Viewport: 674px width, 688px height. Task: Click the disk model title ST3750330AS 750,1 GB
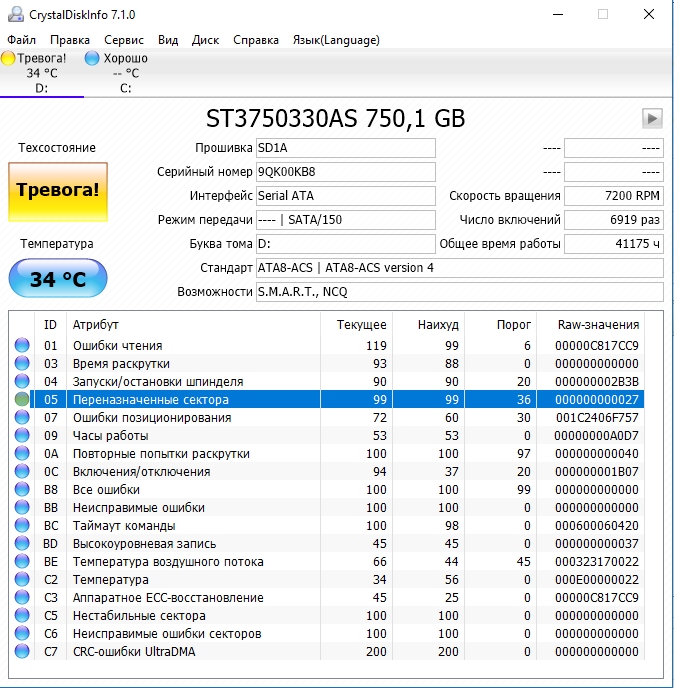point(336,118)
